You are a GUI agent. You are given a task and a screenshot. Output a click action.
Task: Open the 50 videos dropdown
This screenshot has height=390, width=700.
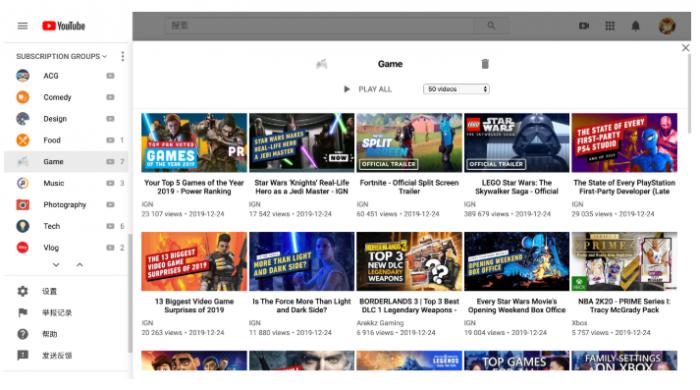[456, 89]
